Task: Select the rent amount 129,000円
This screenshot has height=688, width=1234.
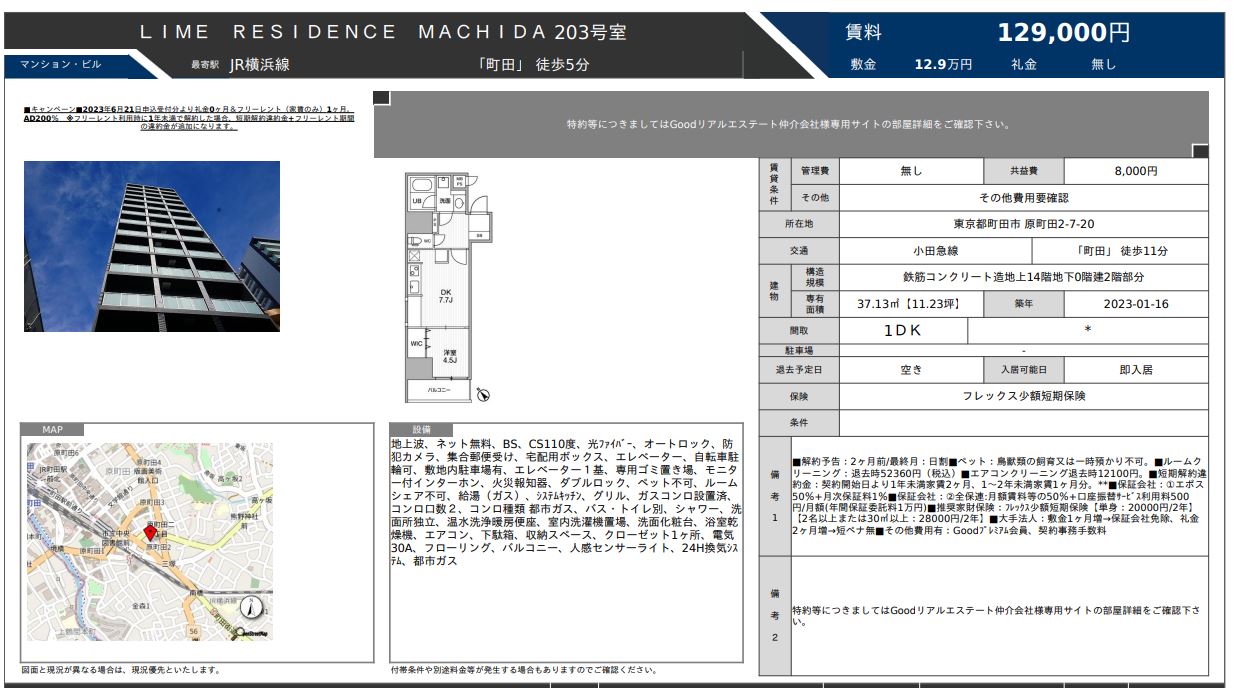Action: (1064, 32)
